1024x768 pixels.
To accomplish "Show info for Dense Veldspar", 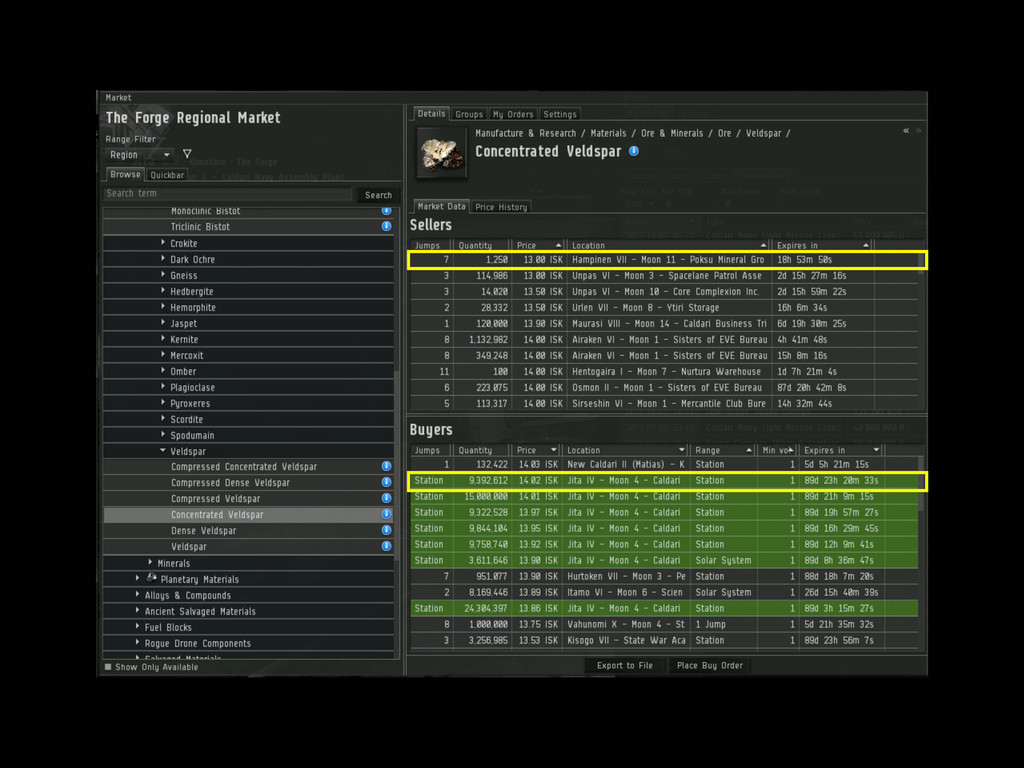I will [387, 530].
